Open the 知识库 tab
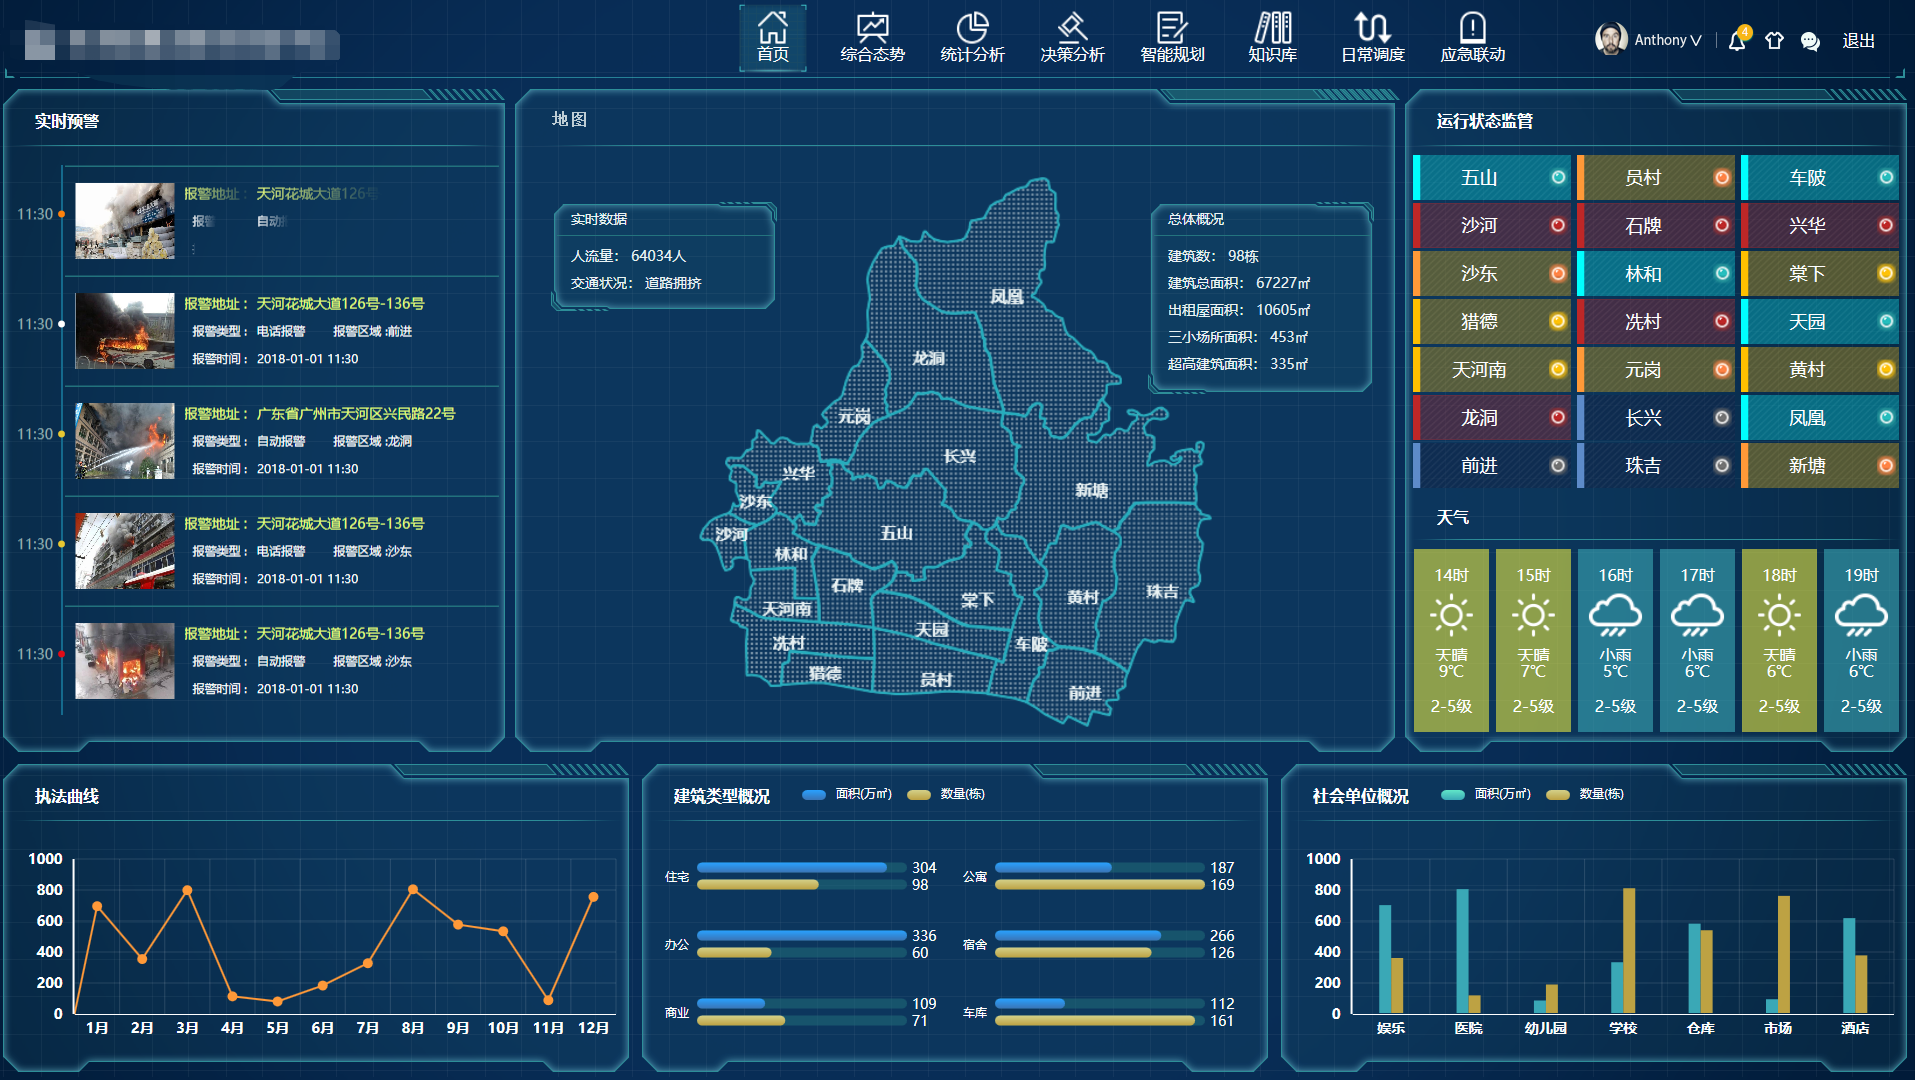This screenshot has height=1080, width=1915. 1272,38
